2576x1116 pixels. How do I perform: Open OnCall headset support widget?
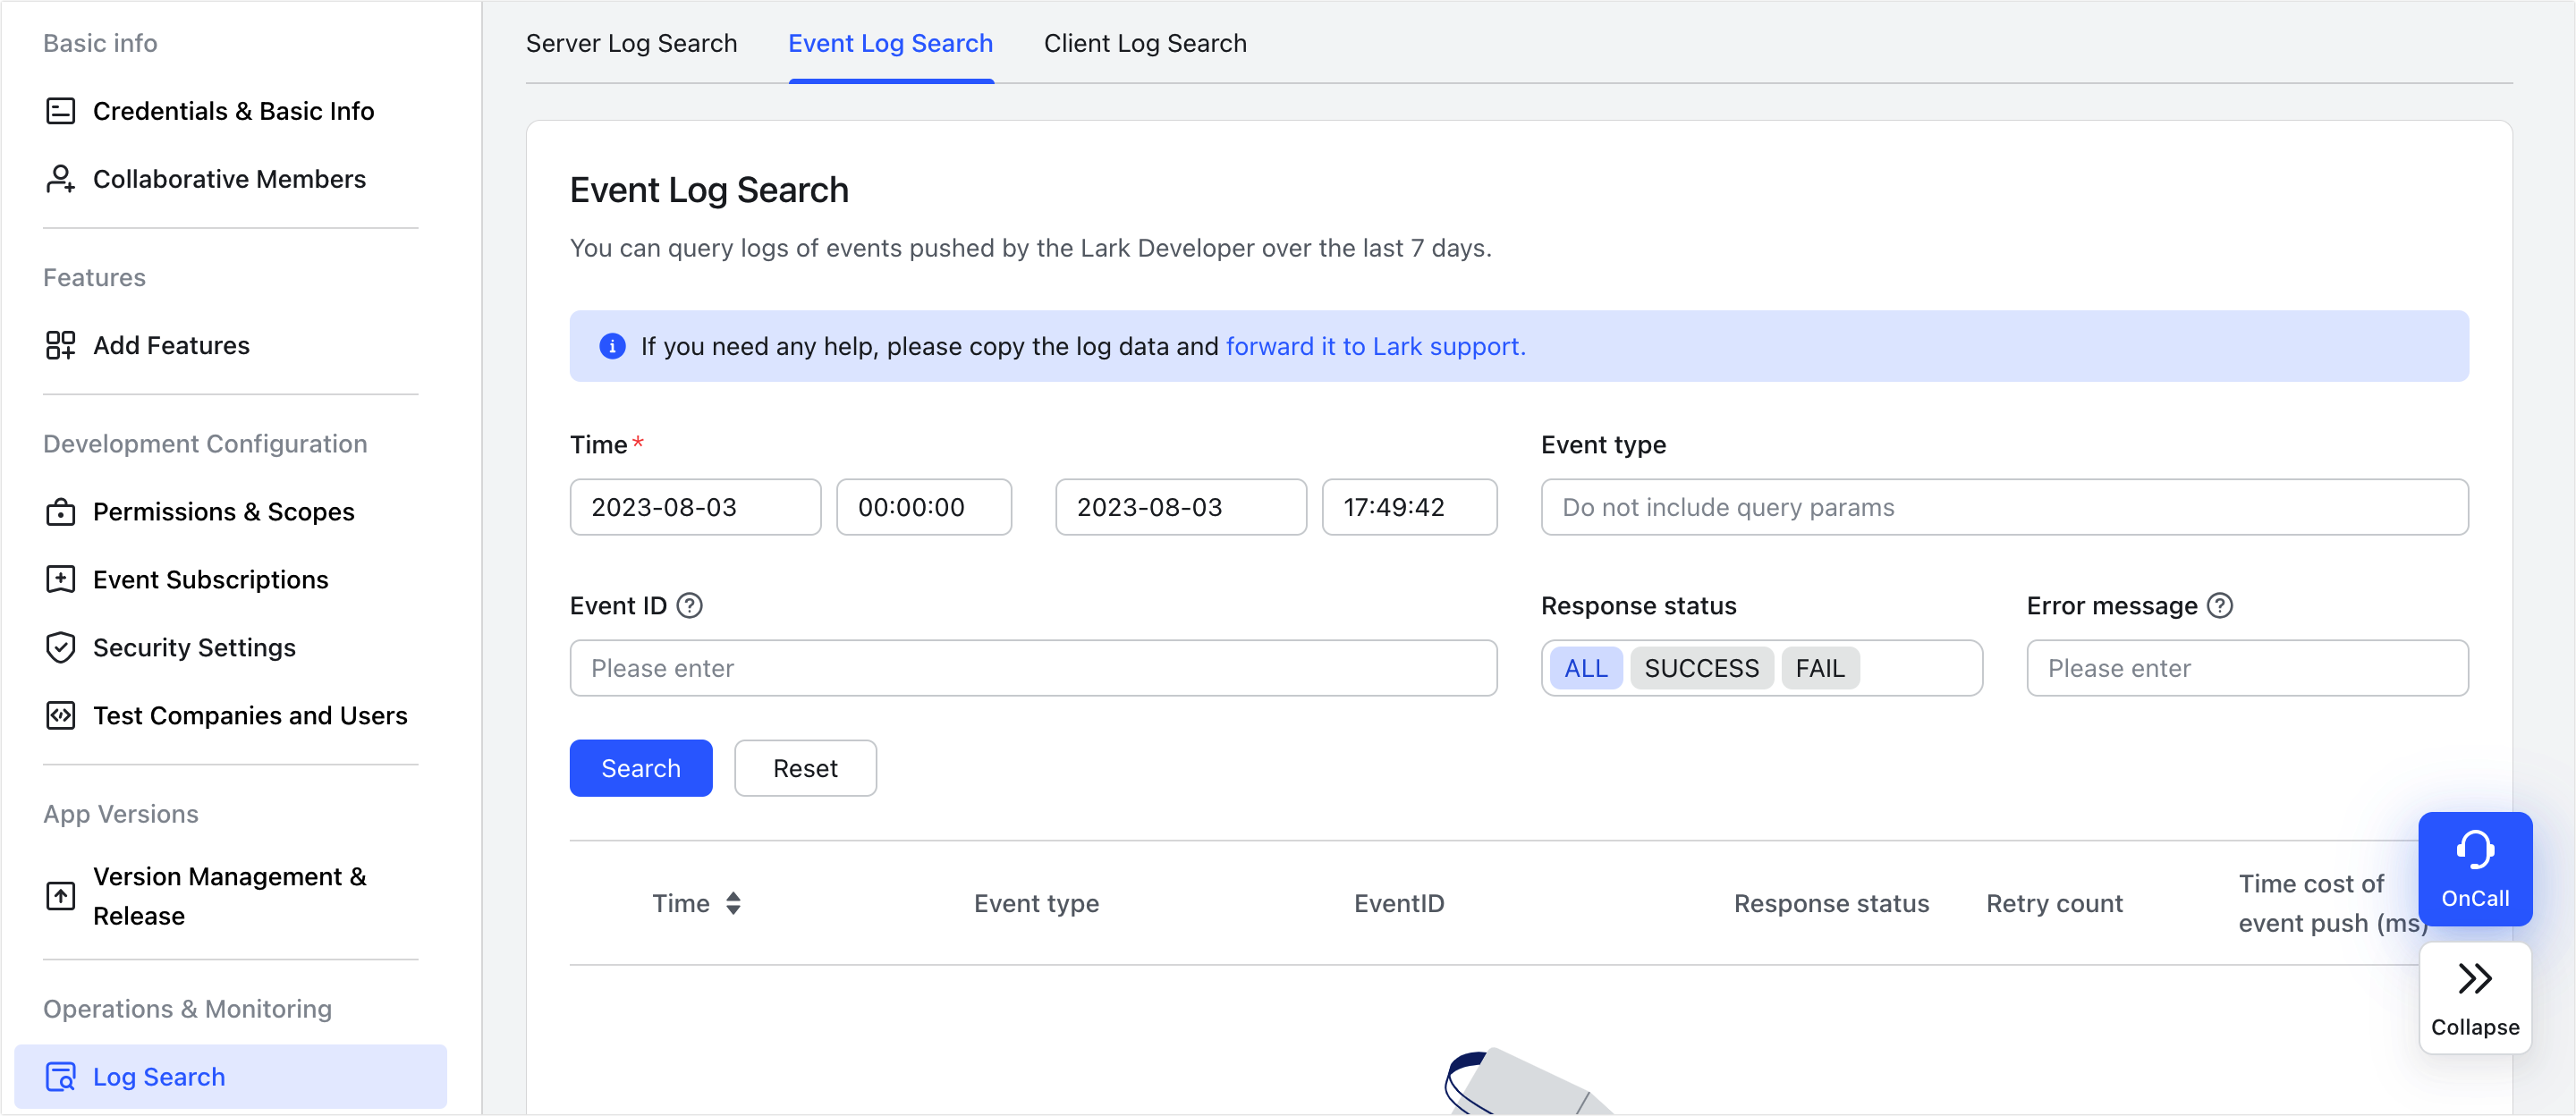coord(2474,868)
